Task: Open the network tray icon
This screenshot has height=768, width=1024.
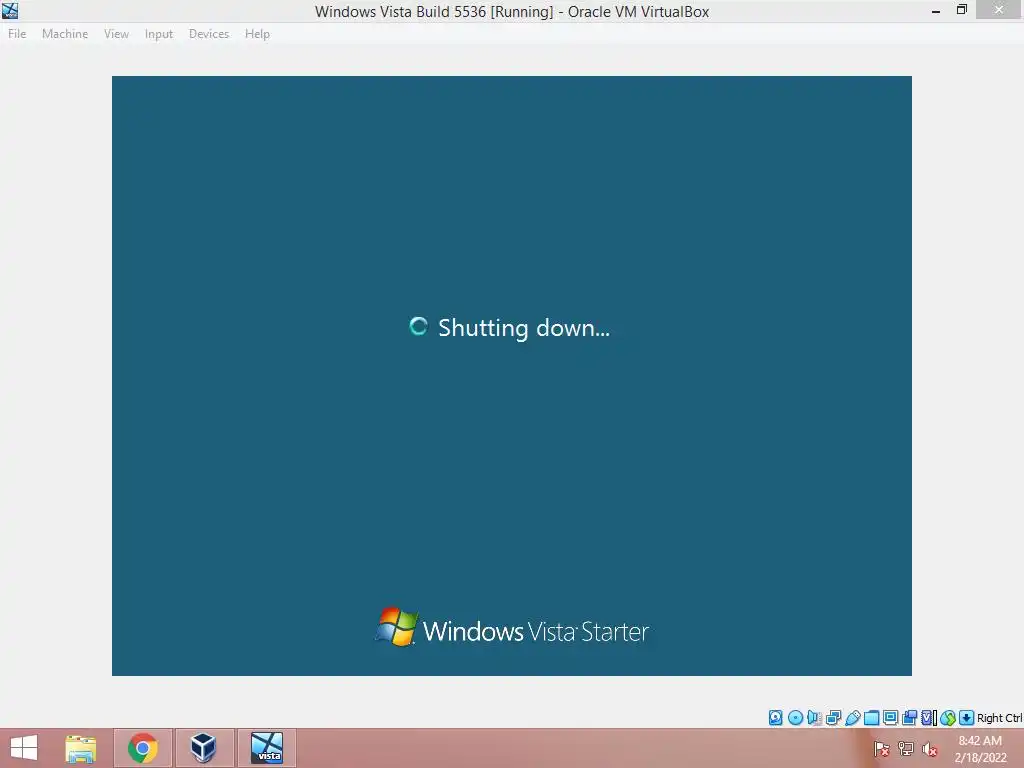Action: click(x=906, y=749)
